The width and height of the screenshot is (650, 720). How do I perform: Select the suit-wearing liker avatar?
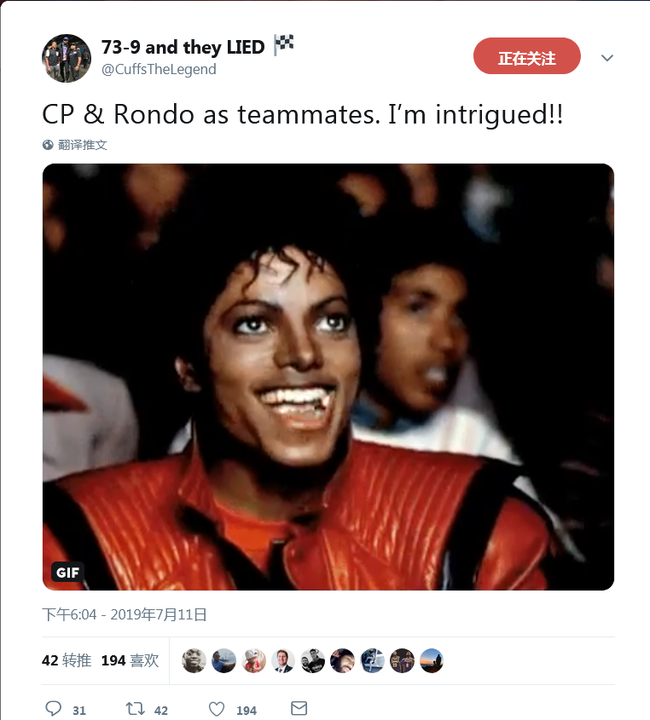tap(283, 661)
